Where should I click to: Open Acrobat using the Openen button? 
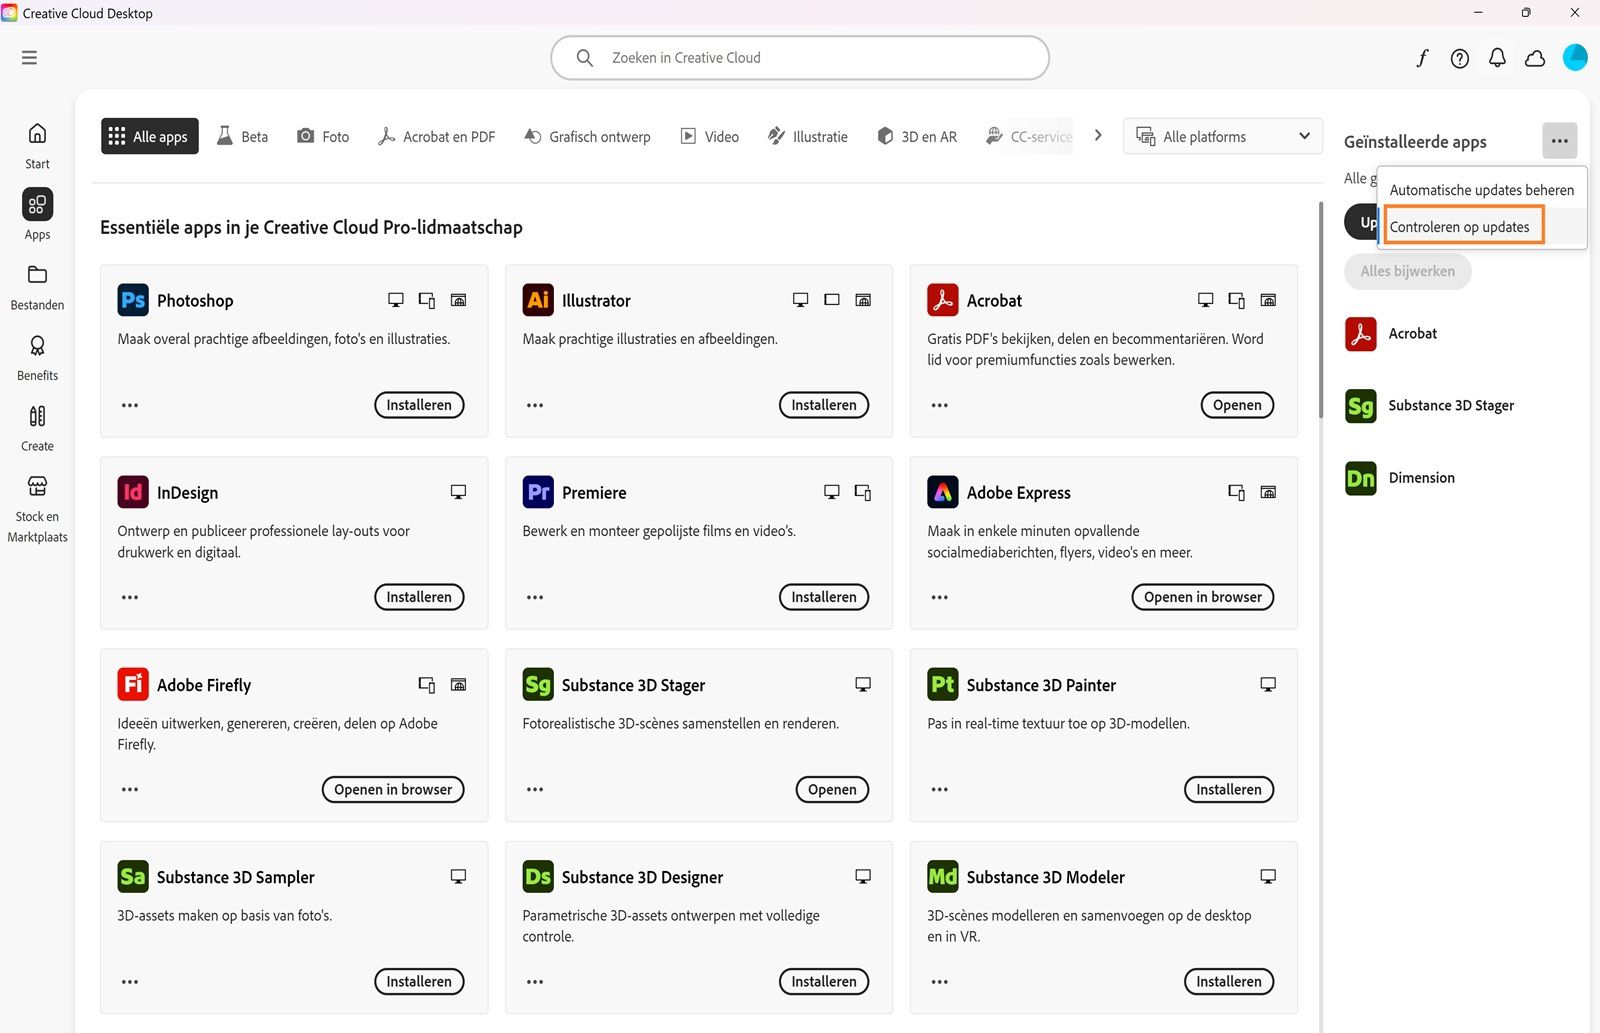point(1236,404)
